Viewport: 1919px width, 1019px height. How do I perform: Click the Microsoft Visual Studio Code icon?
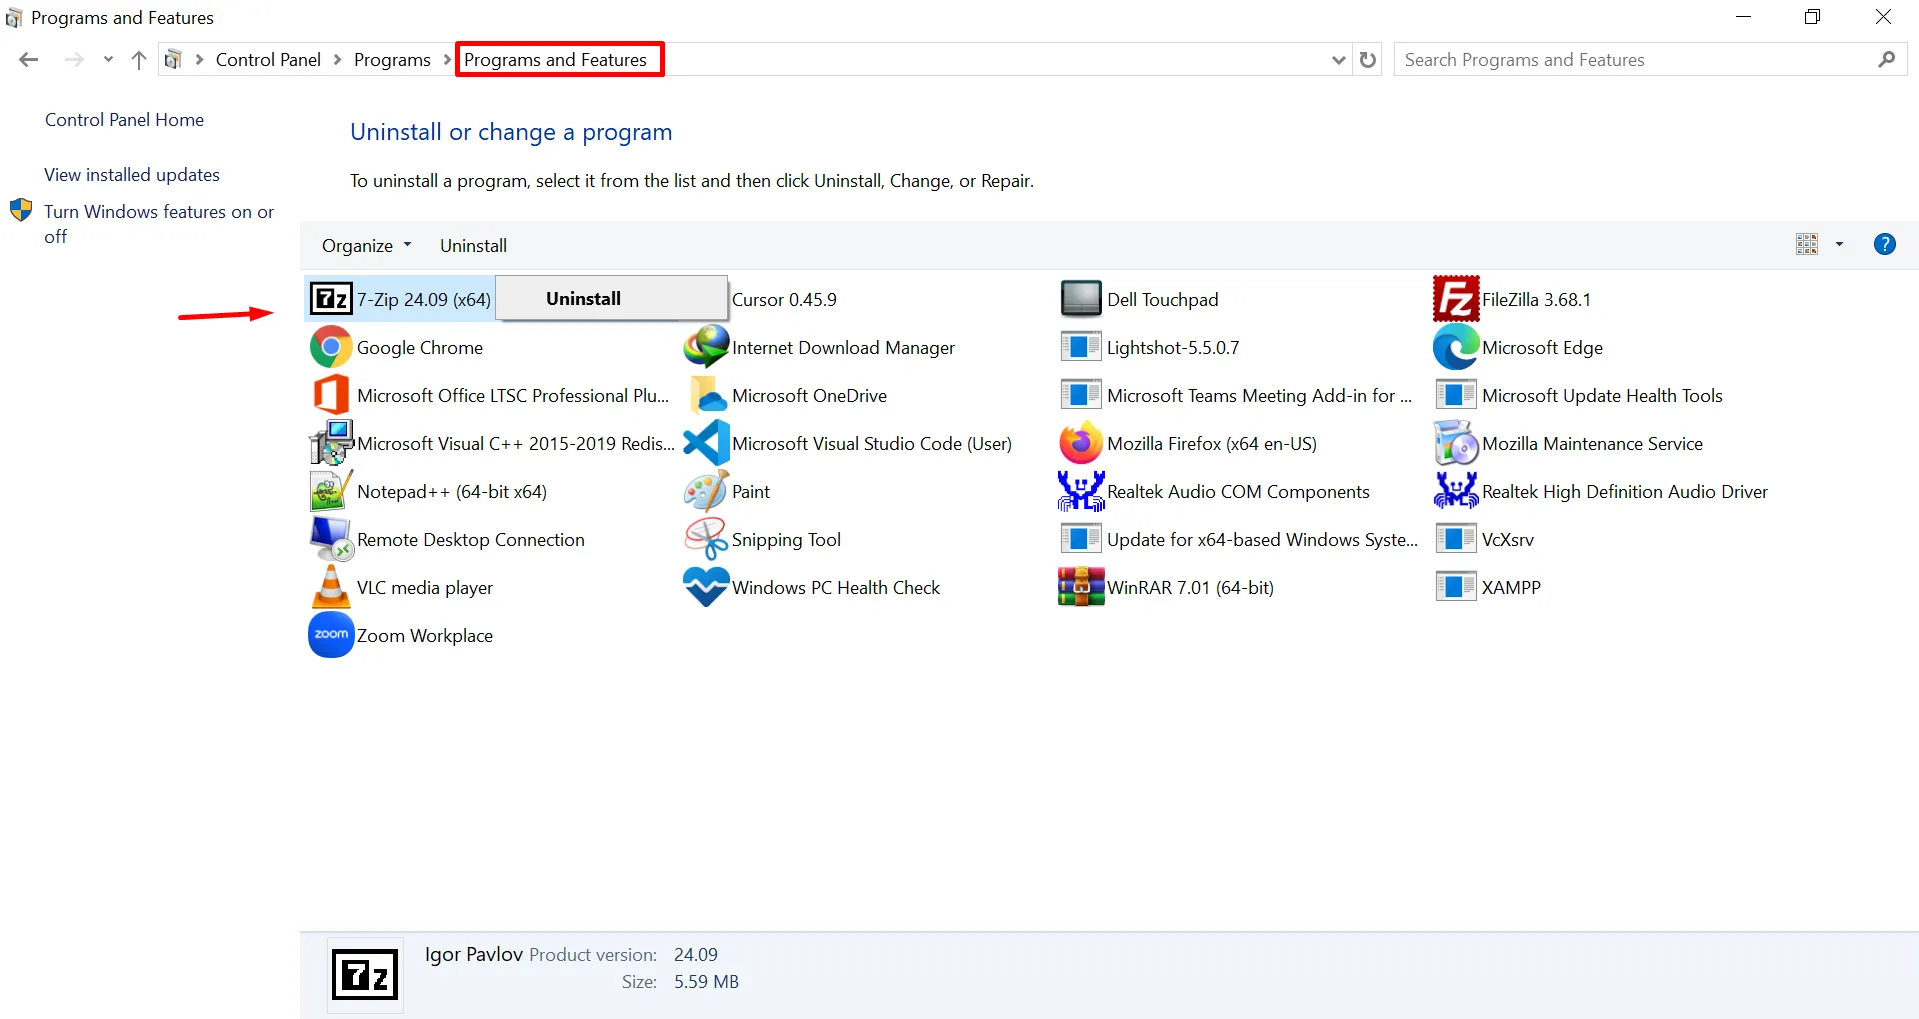click(706, 443)
